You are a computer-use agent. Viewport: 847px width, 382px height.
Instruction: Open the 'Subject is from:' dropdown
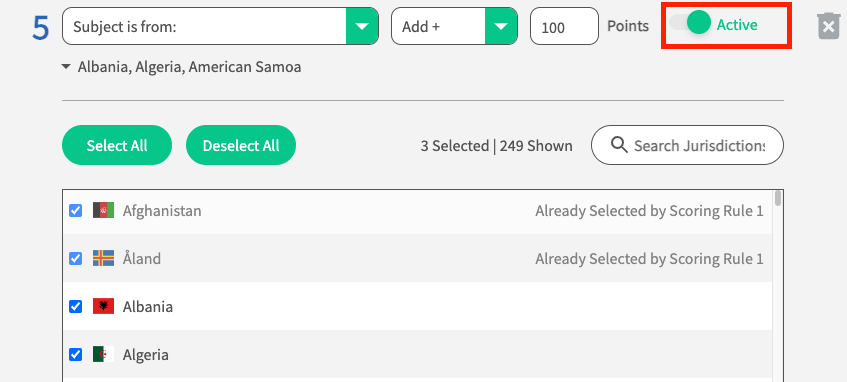(x=220, y=26)
